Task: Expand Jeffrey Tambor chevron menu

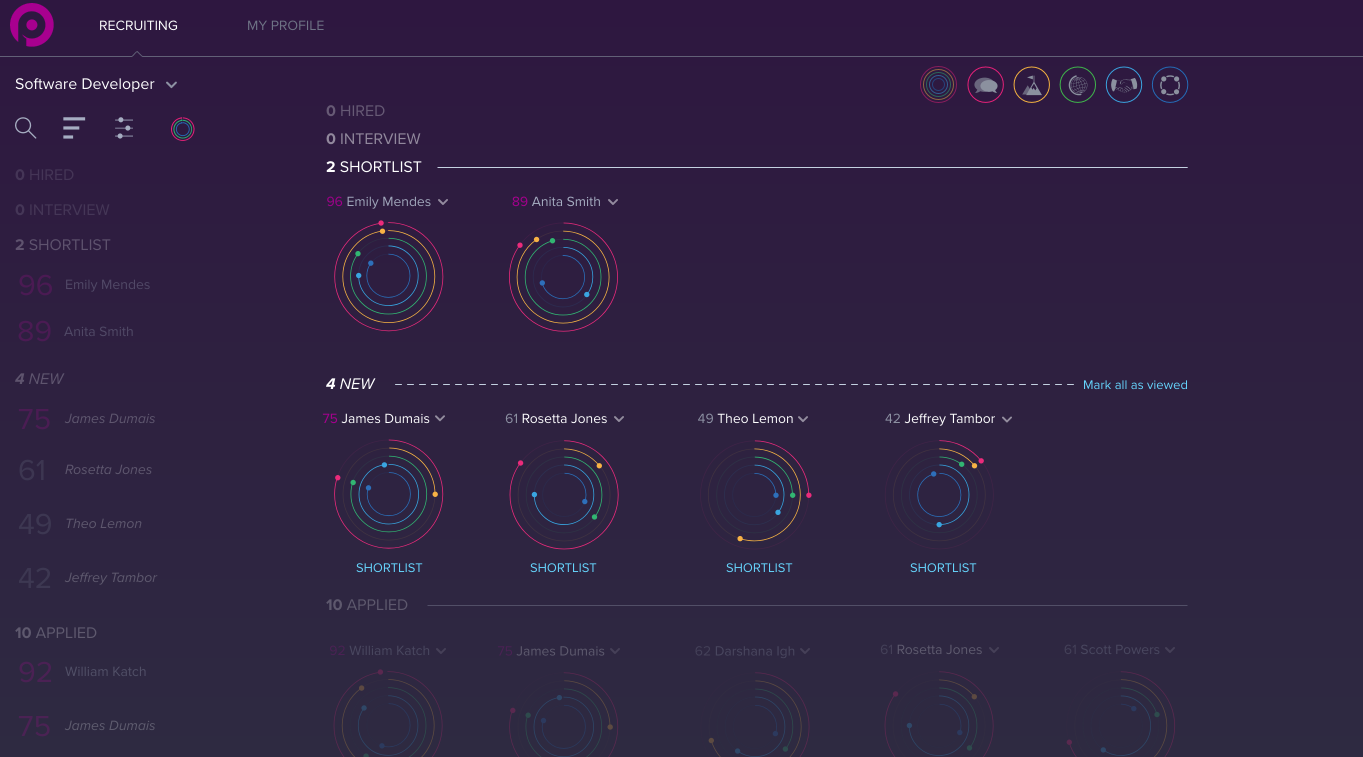Action: [1007, 419]
